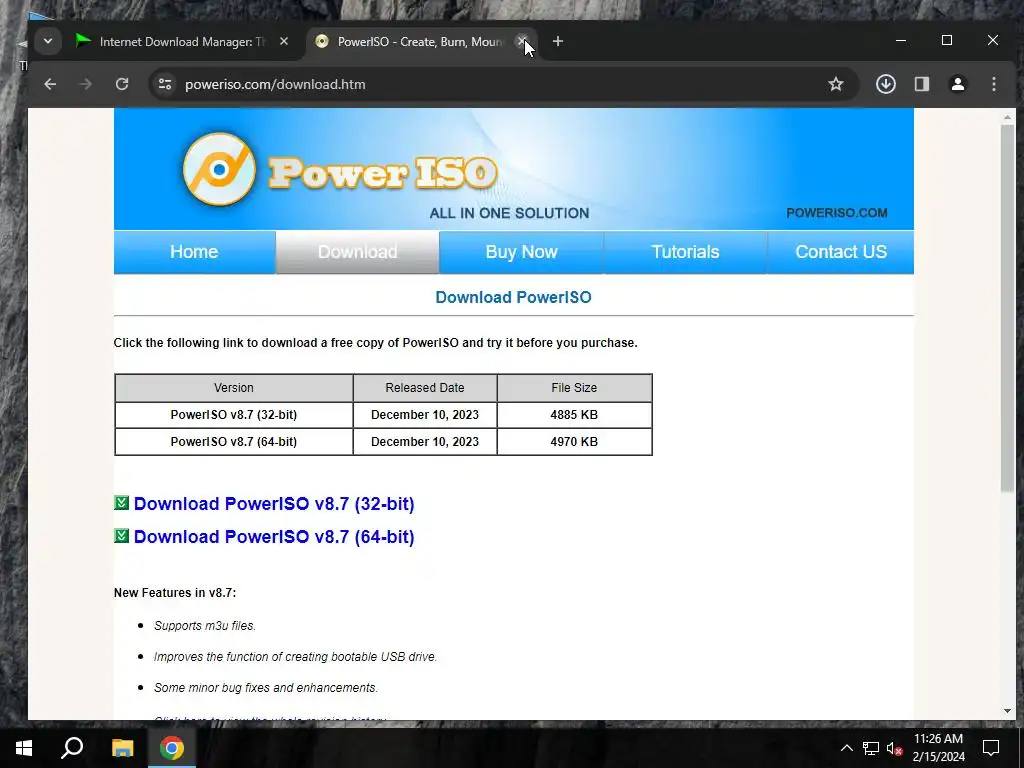Switch to Internet Download Manager tab

180,42
